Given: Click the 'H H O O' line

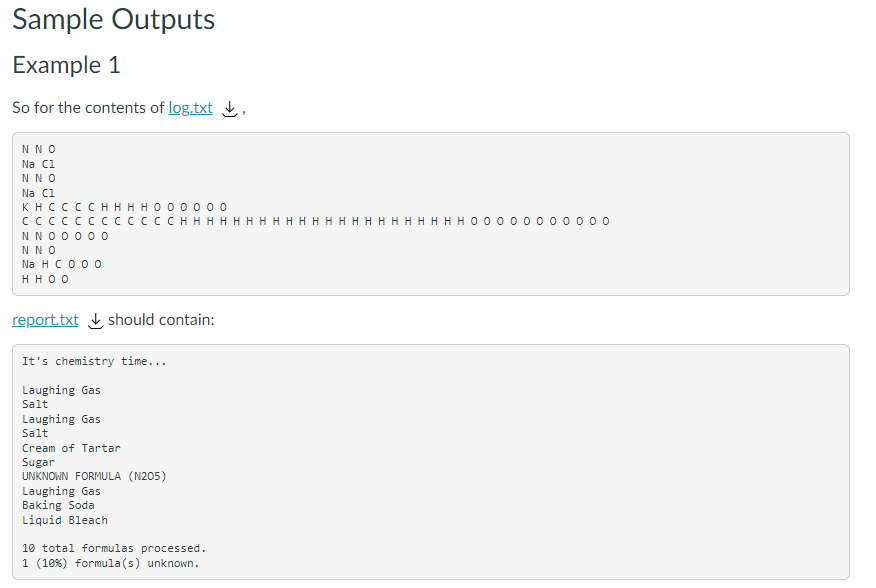Looking at the screenshot, I should [x=45, y=279].
